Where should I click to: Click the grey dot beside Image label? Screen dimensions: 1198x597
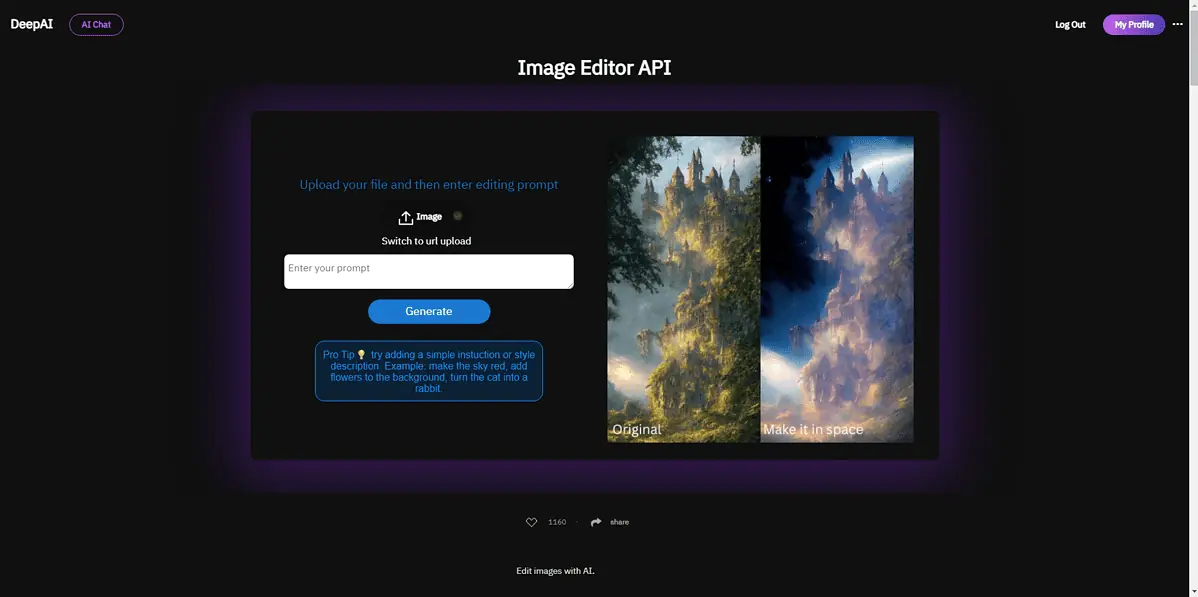(457, 216)
